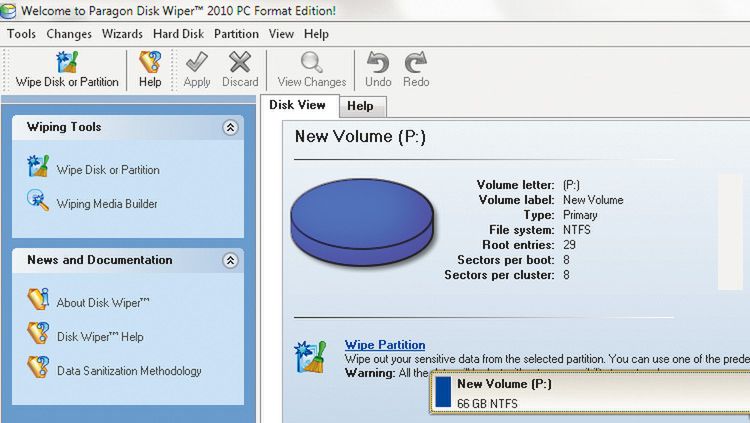Click the File system value 'NTFS'
The width and height of the screenshot is (750, 423).
[x=576, y=230]
